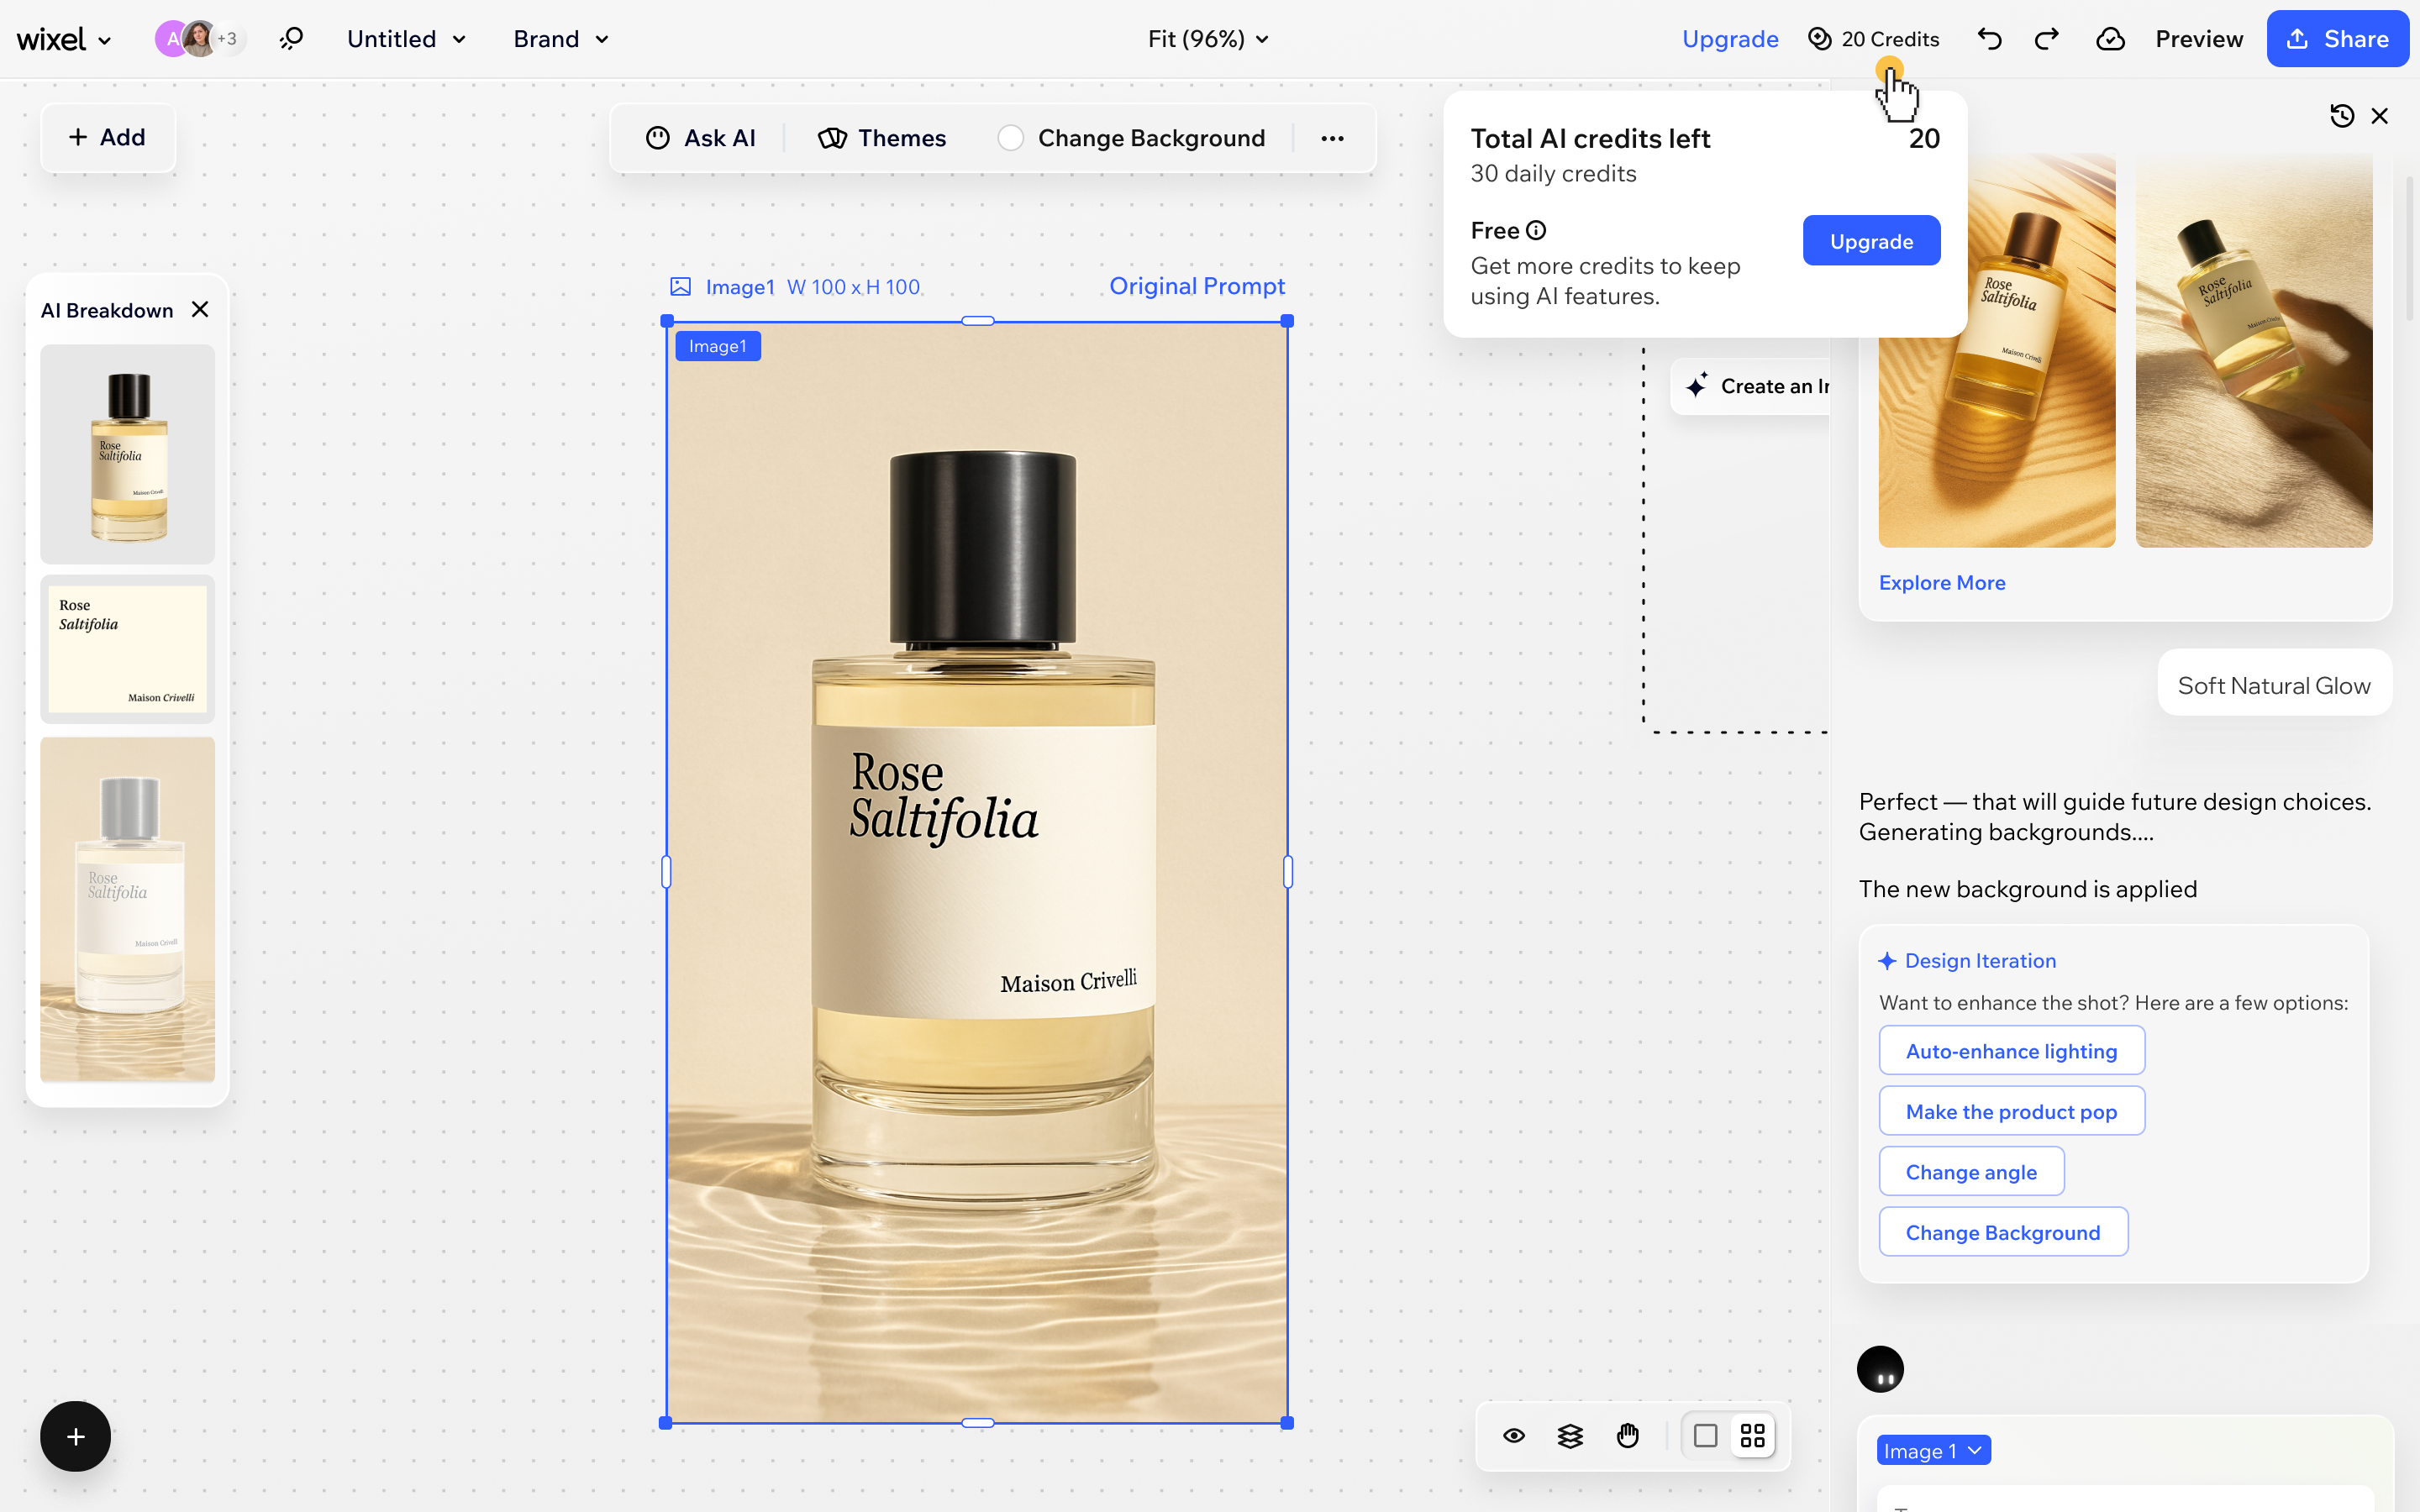This screenshot has width=2420, height=1512.
Task: Click the Free plan info icon
Action: point(1536,231)
